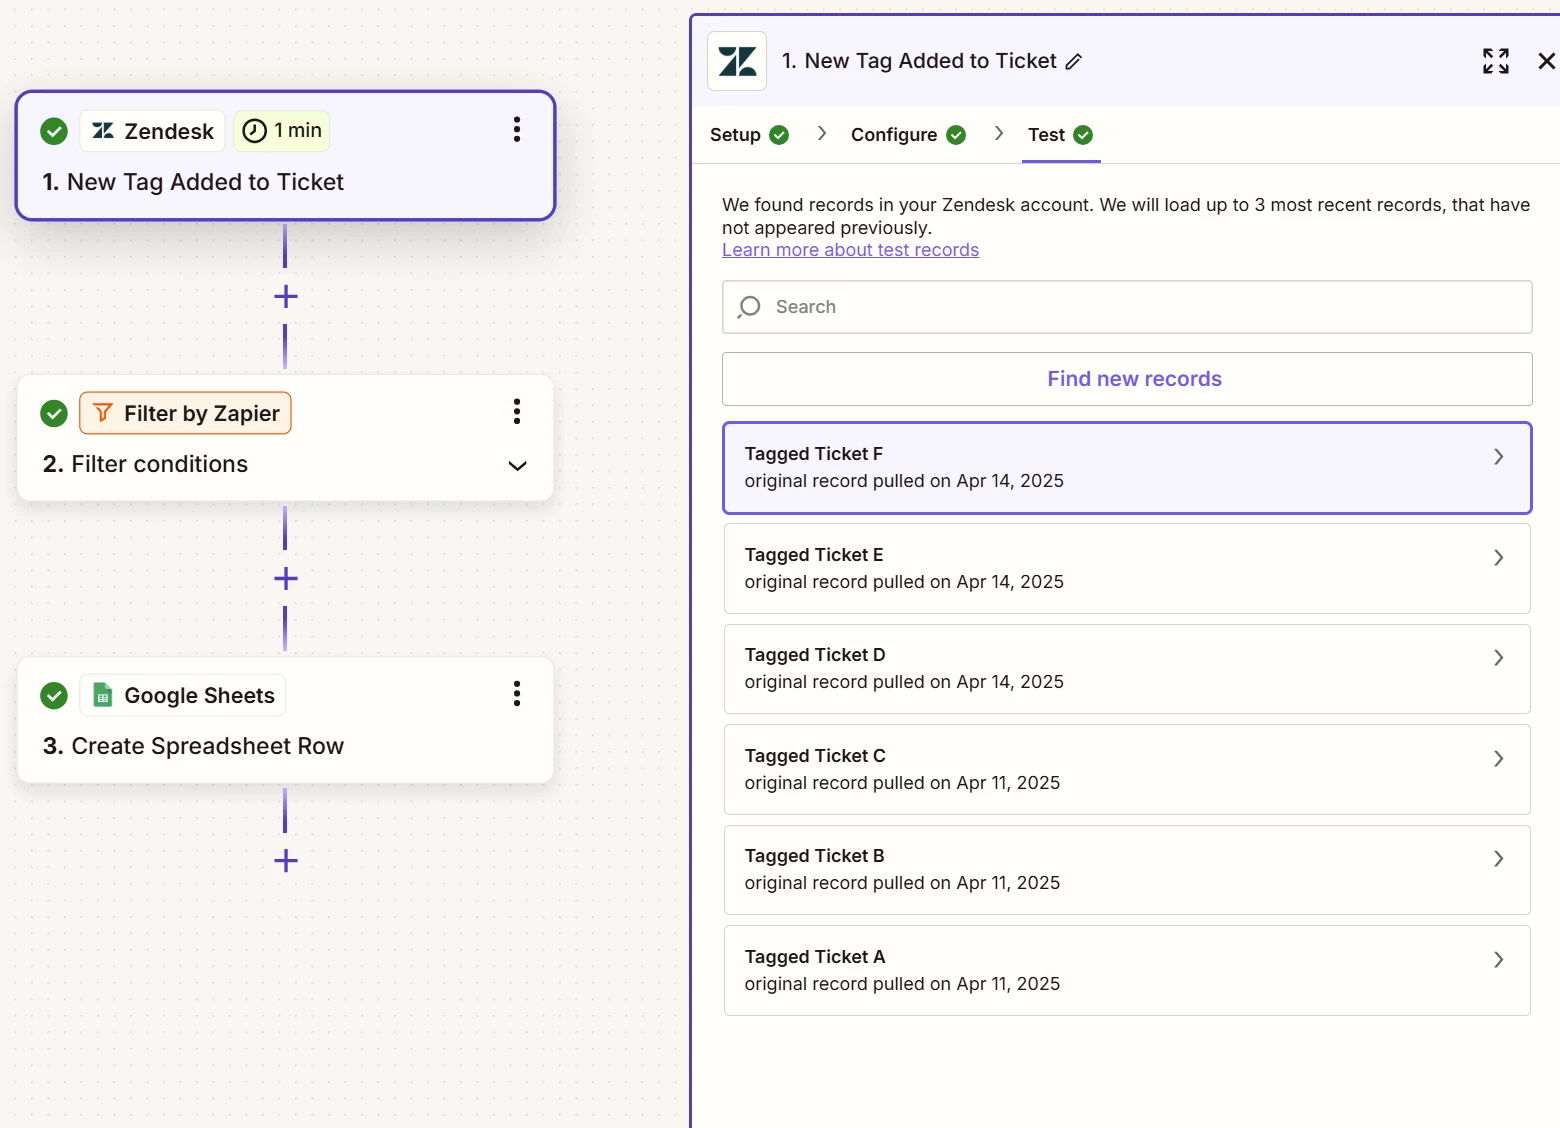Expand Tagged Ticket C record chevron
1560x1128 pixels.
point(1498,759)
